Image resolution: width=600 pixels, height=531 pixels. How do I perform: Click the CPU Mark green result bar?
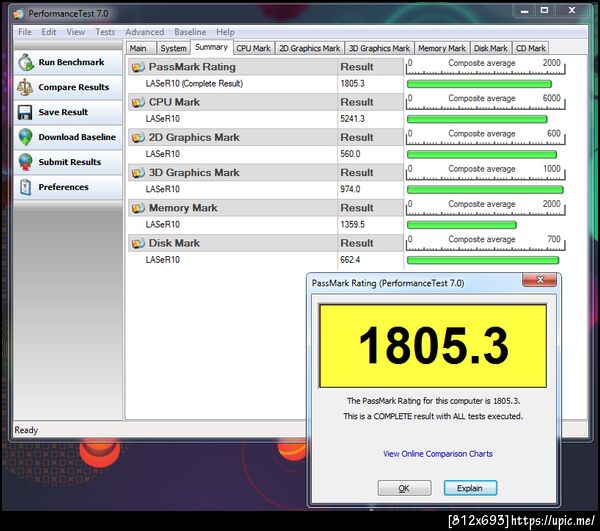click(x=477, y=119)
